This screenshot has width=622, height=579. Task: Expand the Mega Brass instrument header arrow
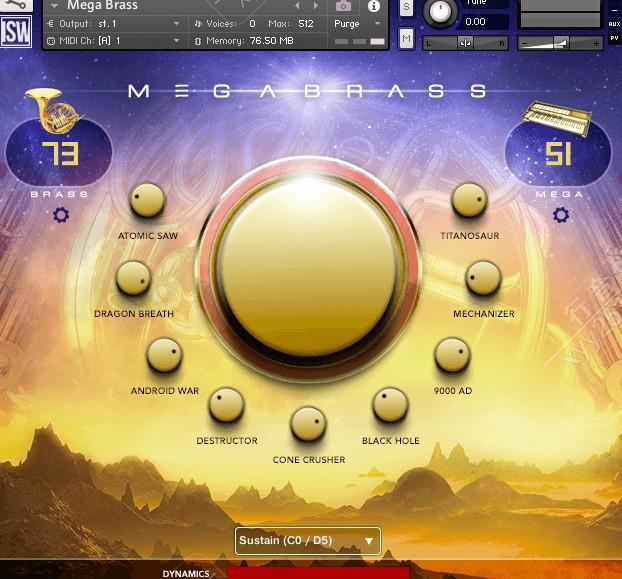pos(54,6)
